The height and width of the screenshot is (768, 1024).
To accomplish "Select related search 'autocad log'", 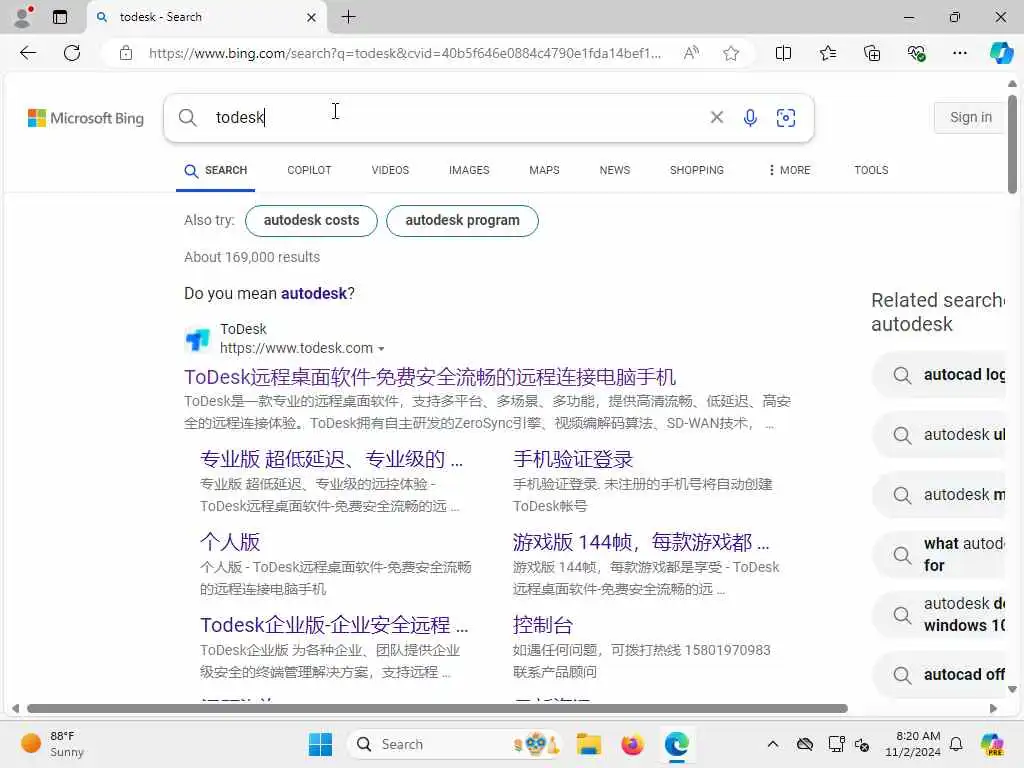I will coord(940,375).
